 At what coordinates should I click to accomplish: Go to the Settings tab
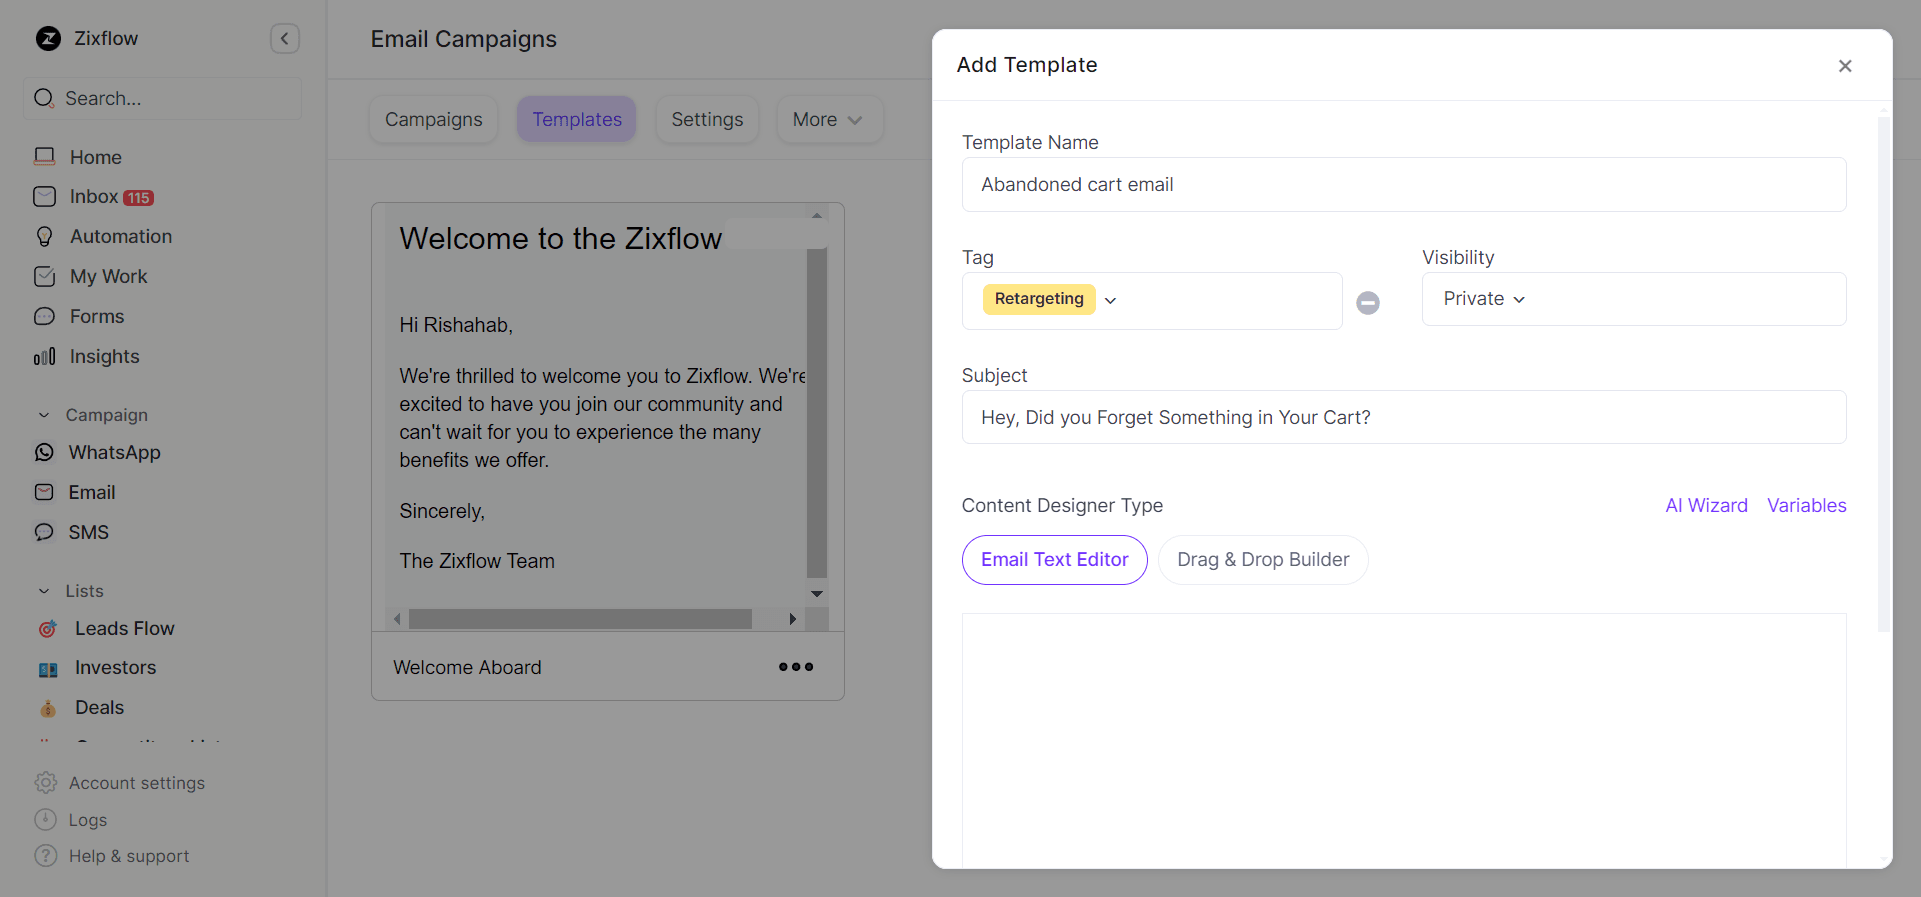(707, 120)
